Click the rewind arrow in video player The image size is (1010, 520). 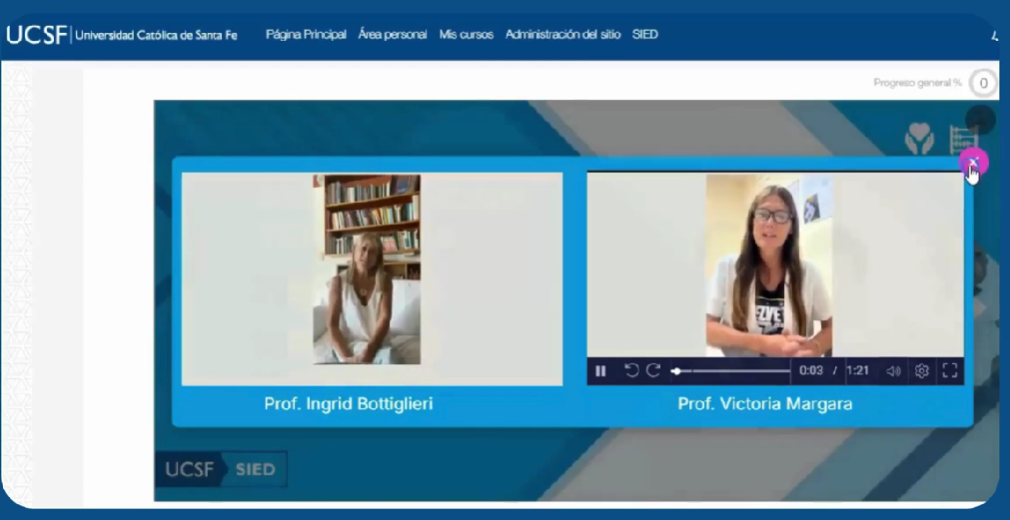click(x=632, y=371)
